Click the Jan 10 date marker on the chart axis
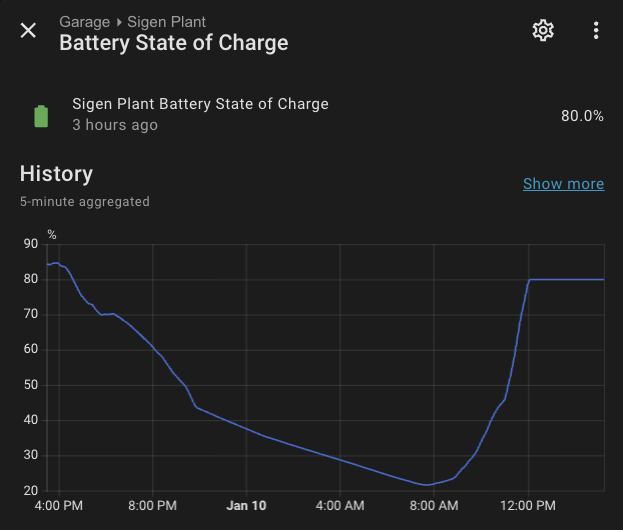The width and height of the screenshot is (623, 530). [246, 506]
